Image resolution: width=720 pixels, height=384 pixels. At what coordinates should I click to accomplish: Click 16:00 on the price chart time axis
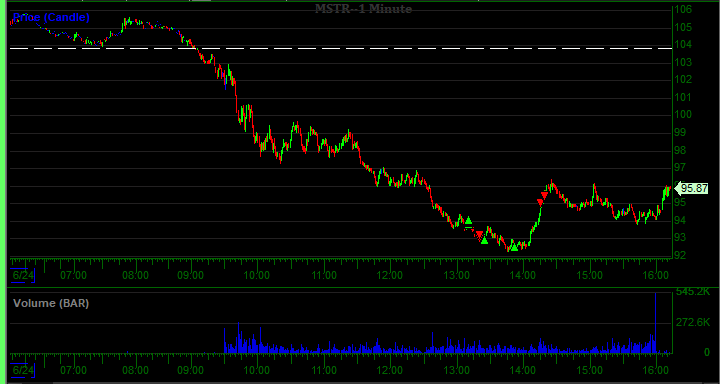(x=656, y=276)
